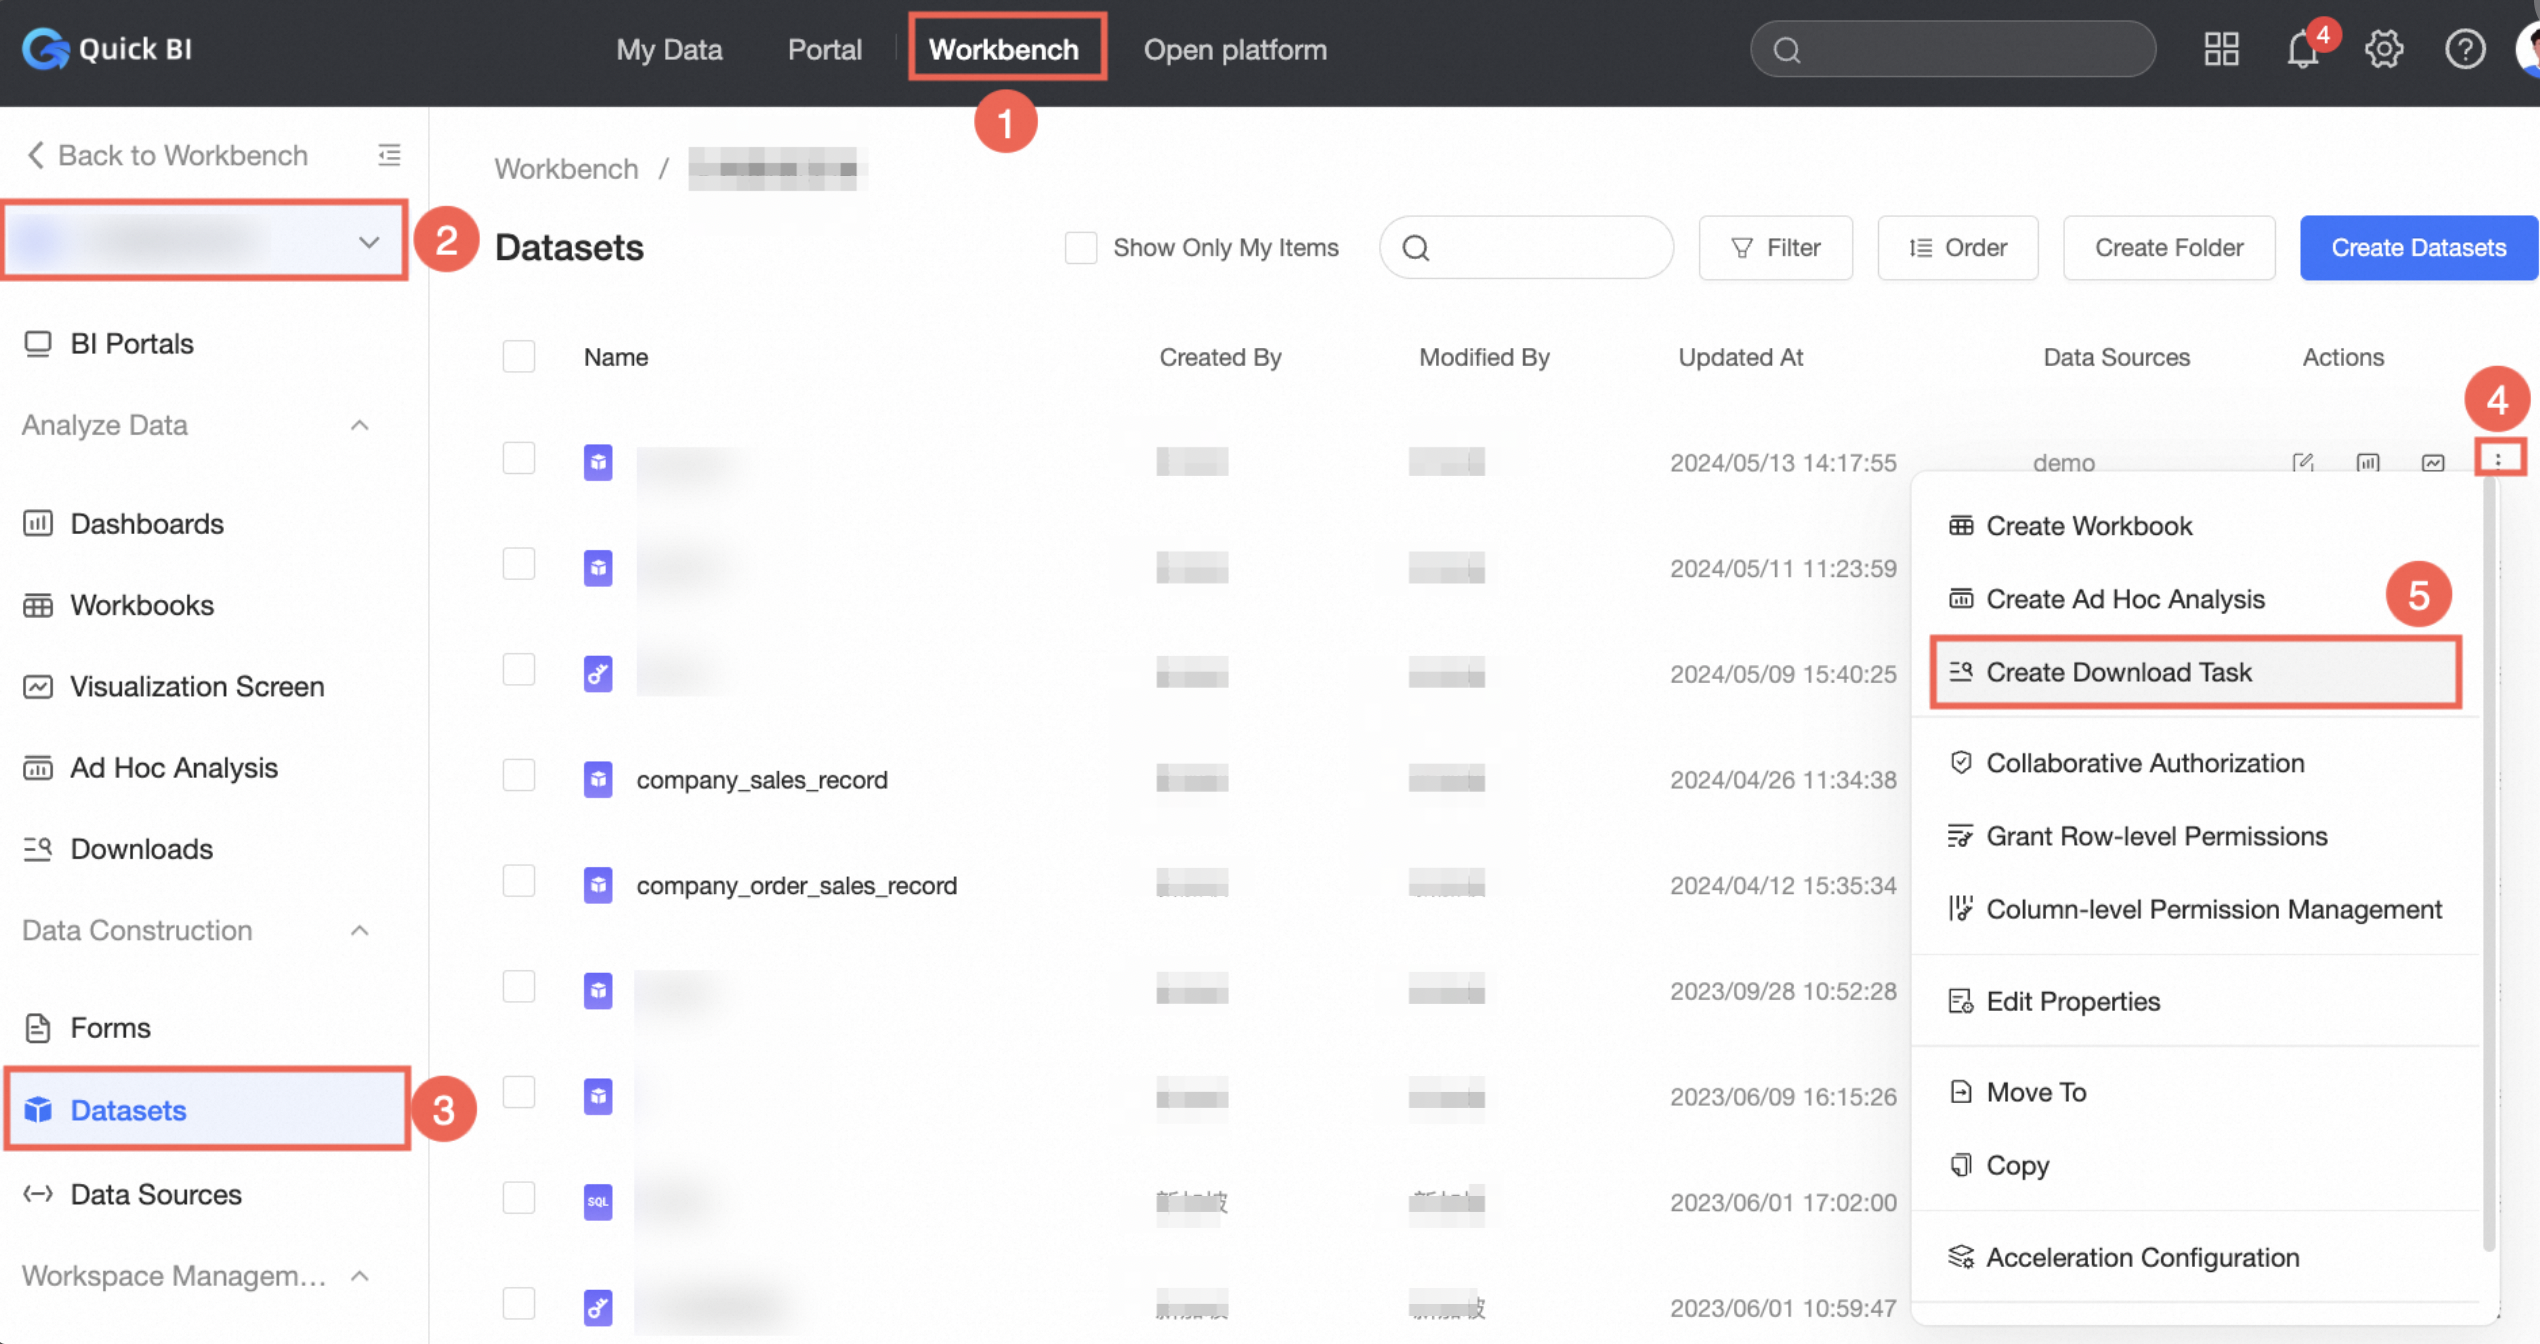The image size is (2540, 1344).
Task: Click the settings gear icon
Action: point(2384,49)
